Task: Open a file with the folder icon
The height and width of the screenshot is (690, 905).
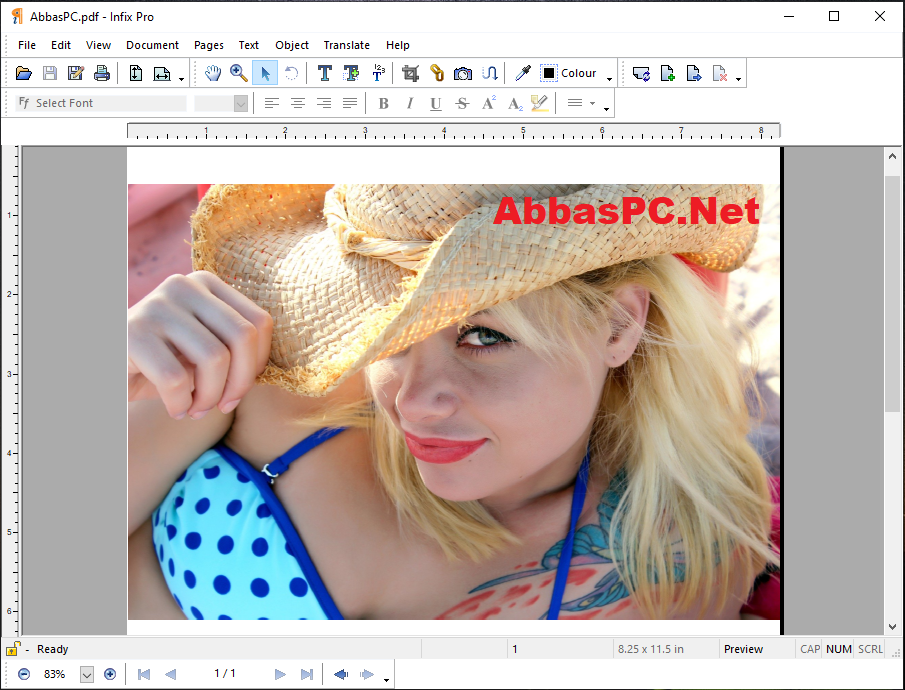Action: point(24,73)
